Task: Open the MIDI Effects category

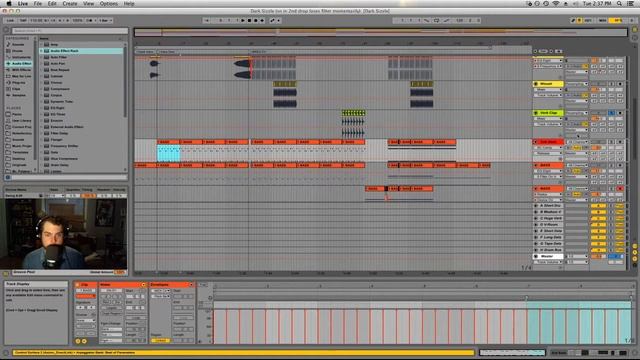Action: pyautogui.click(x=18, y=70)
